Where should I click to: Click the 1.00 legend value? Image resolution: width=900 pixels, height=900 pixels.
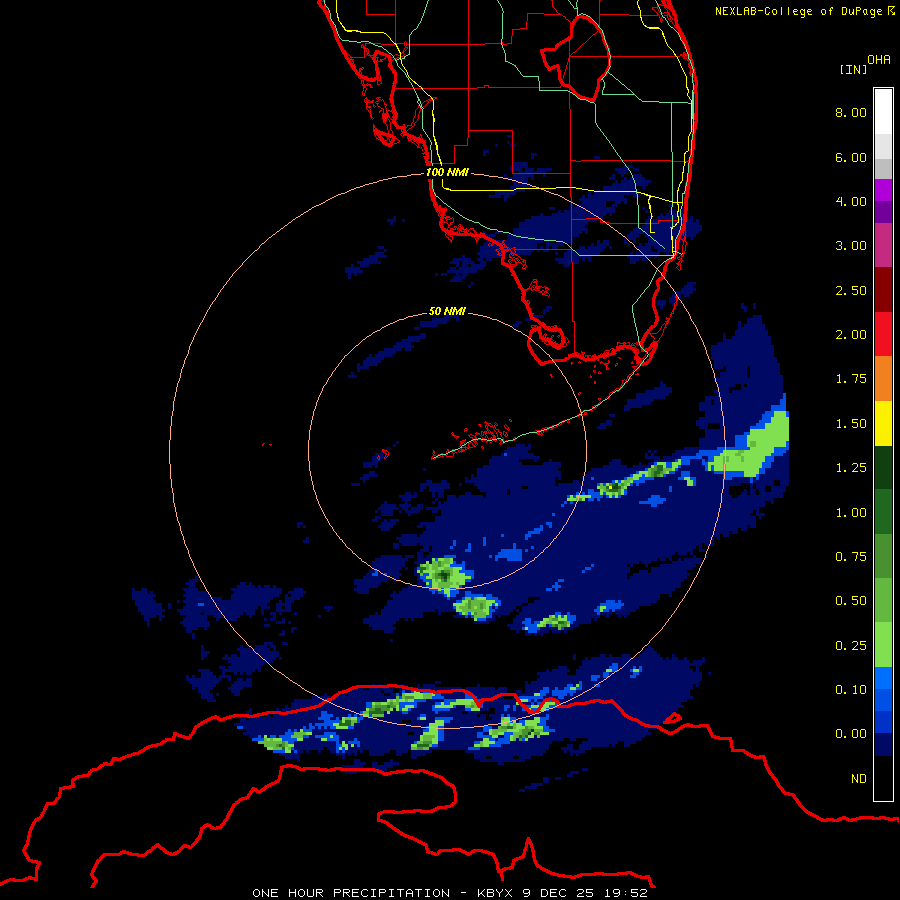851,513
